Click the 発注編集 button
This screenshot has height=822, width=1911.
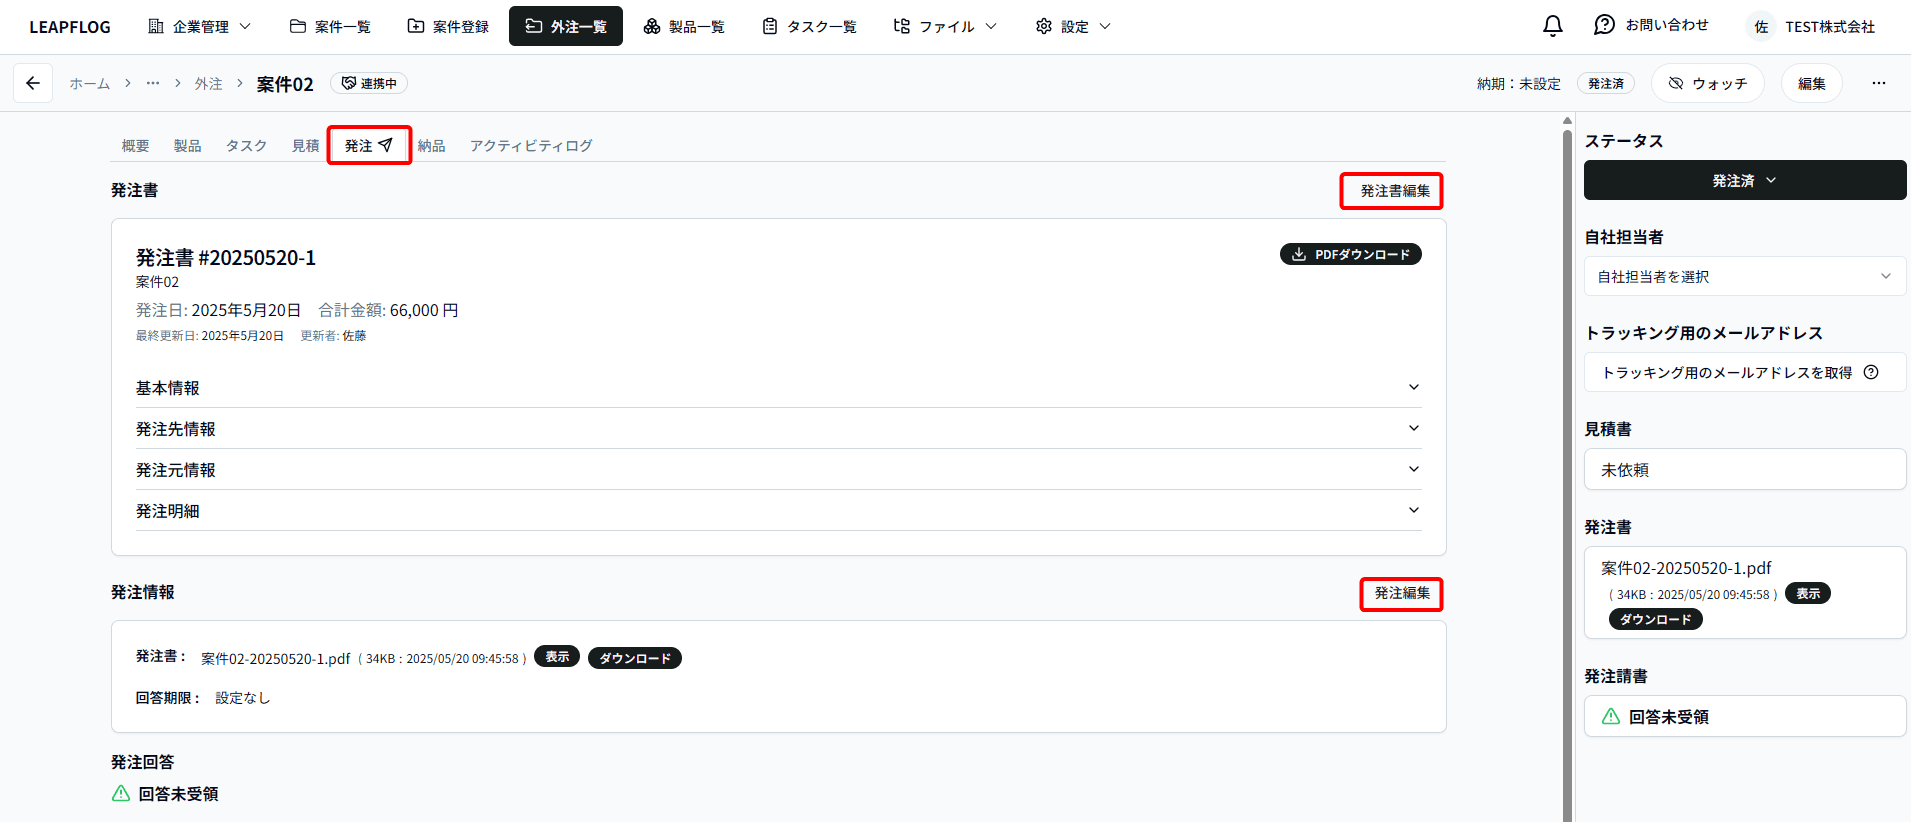point(1401,594)
